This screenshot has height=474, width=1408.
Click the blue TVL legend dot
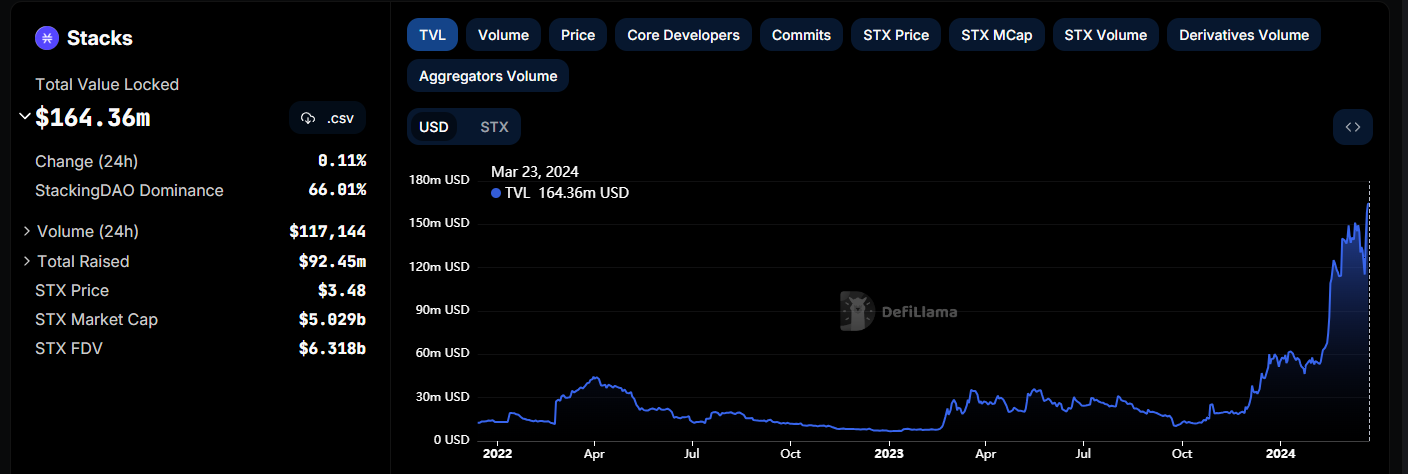[x=496, y=193]
